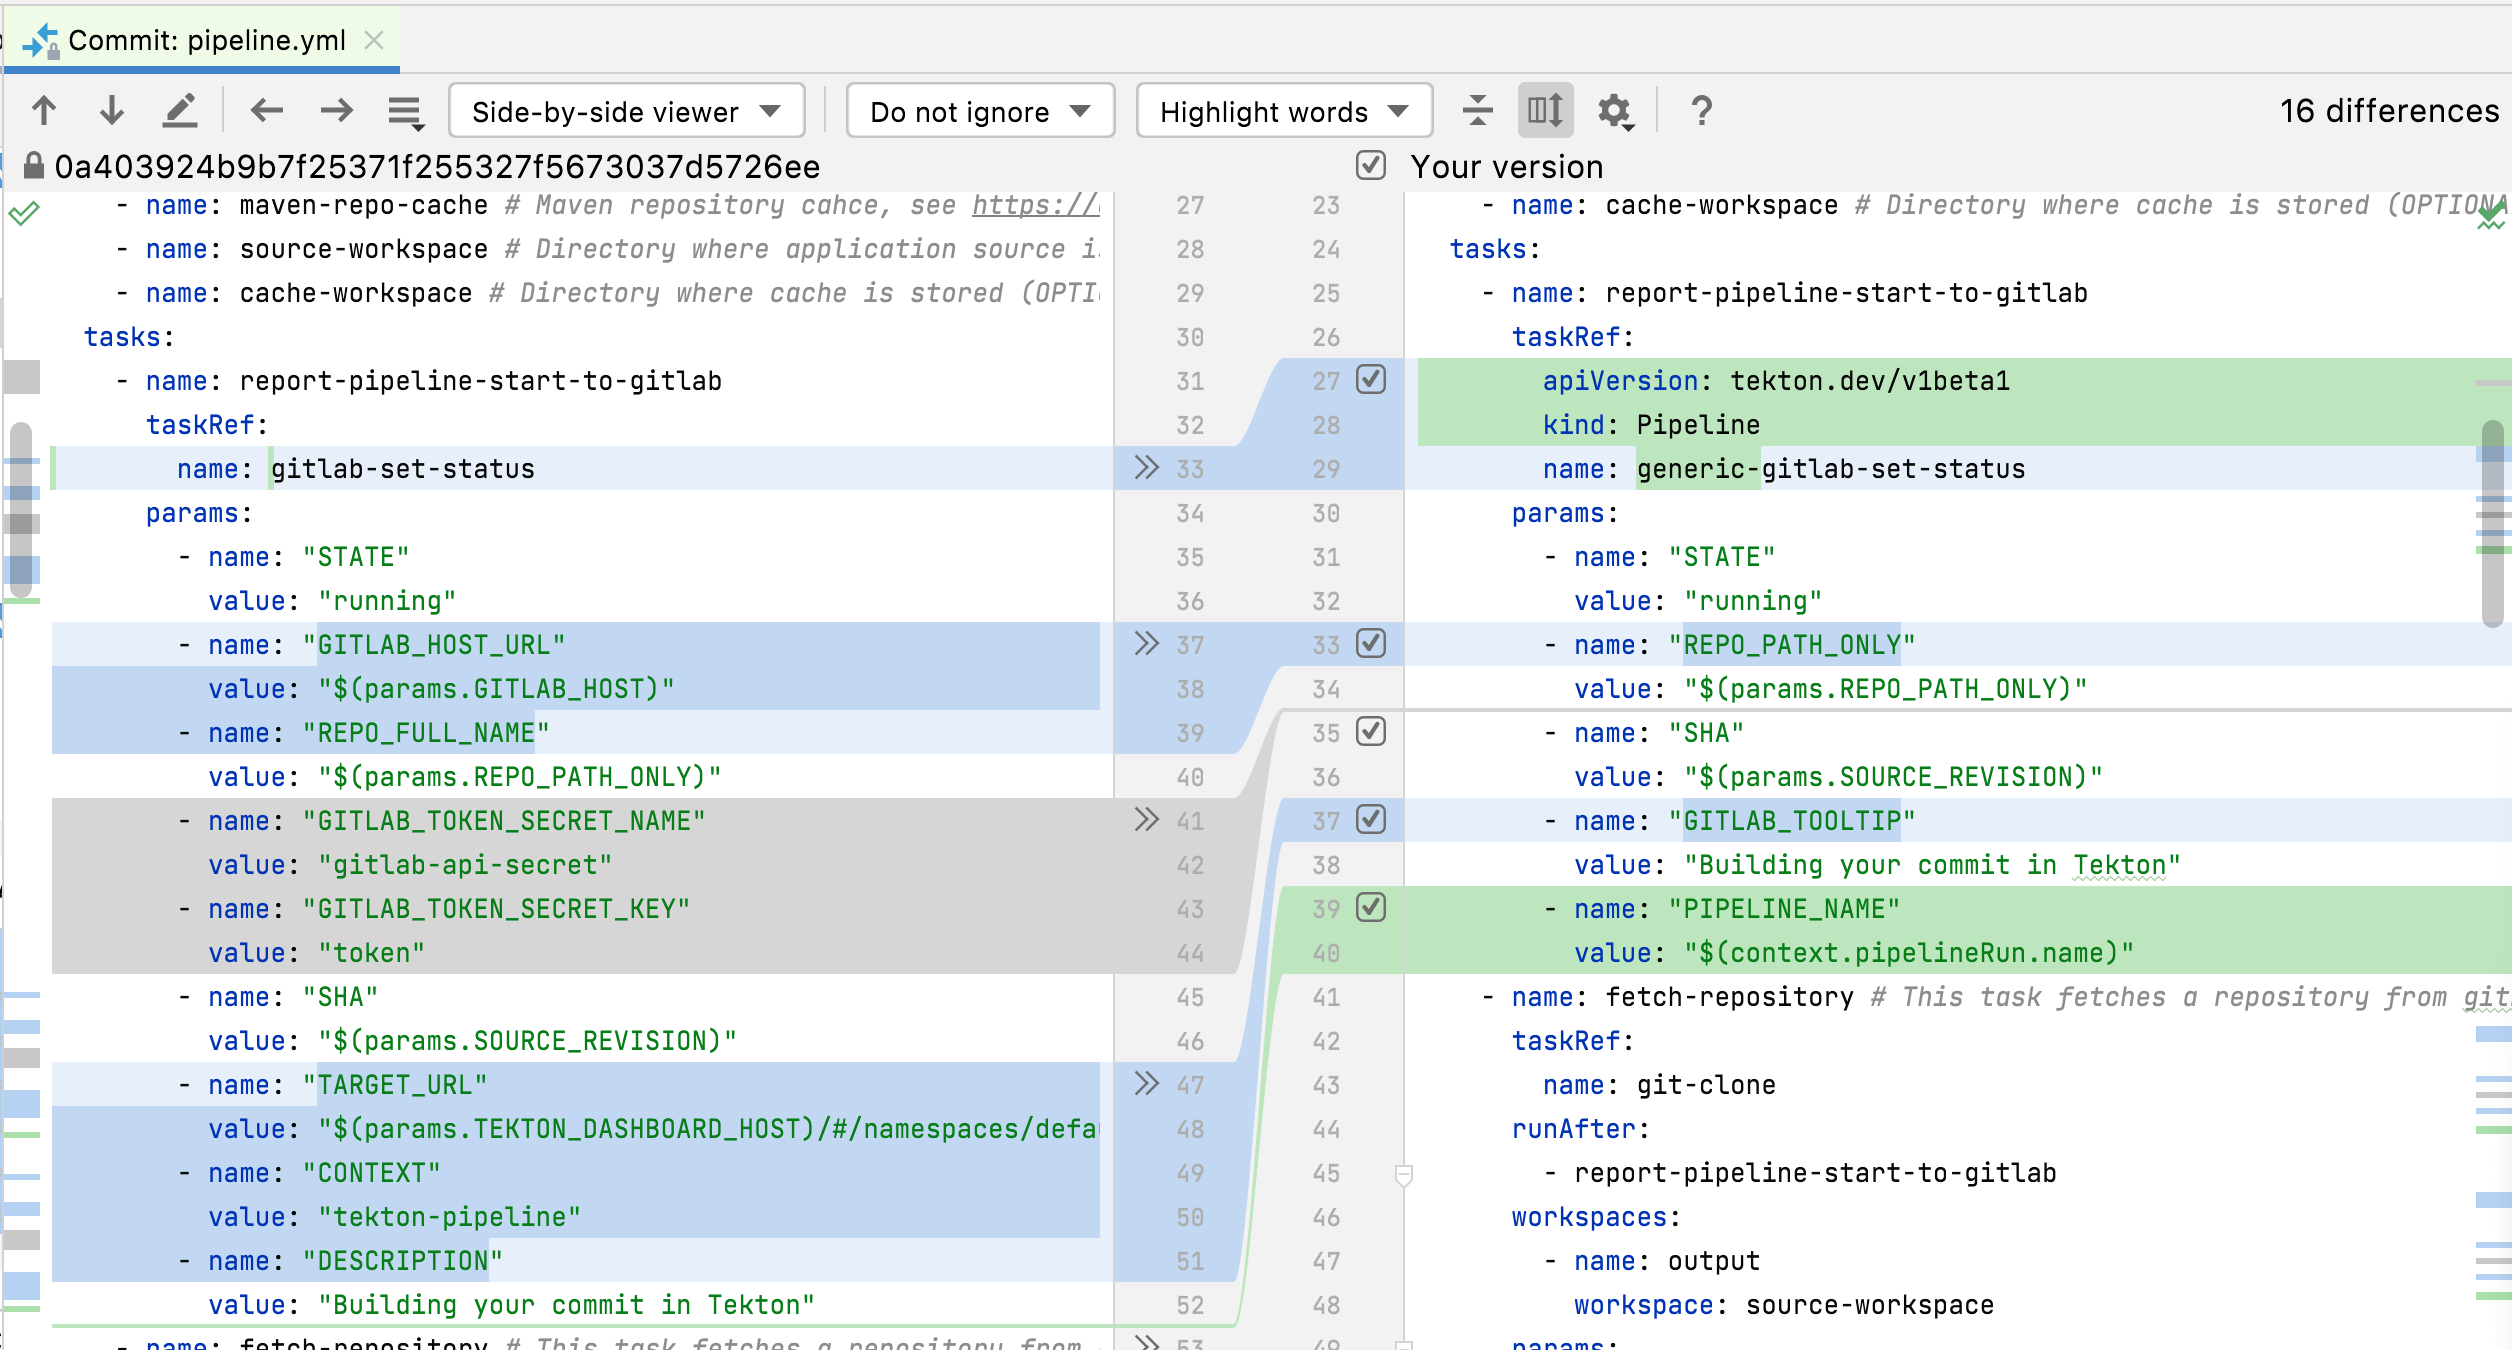Expand the Highlight words dropdown
2512x1350 pixels.
1283,111
